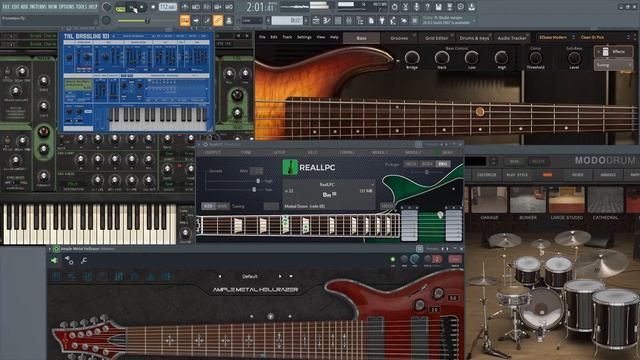This screenshot has height=360, width=640.
Task: Open the mixer icon in second toolbar row
Action: [x=349, y=20]
